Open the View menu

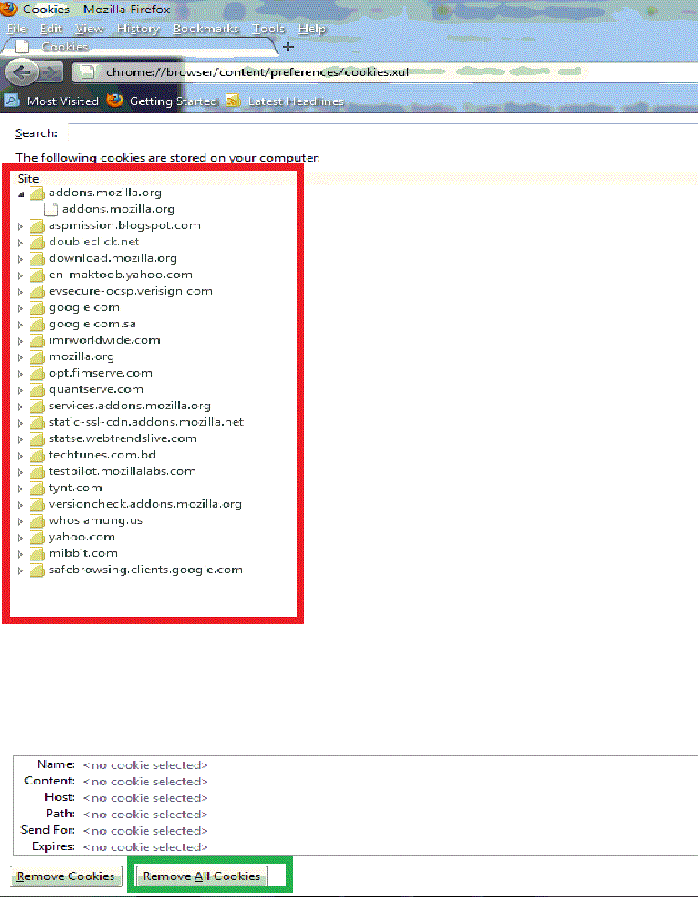click(89, 28)
